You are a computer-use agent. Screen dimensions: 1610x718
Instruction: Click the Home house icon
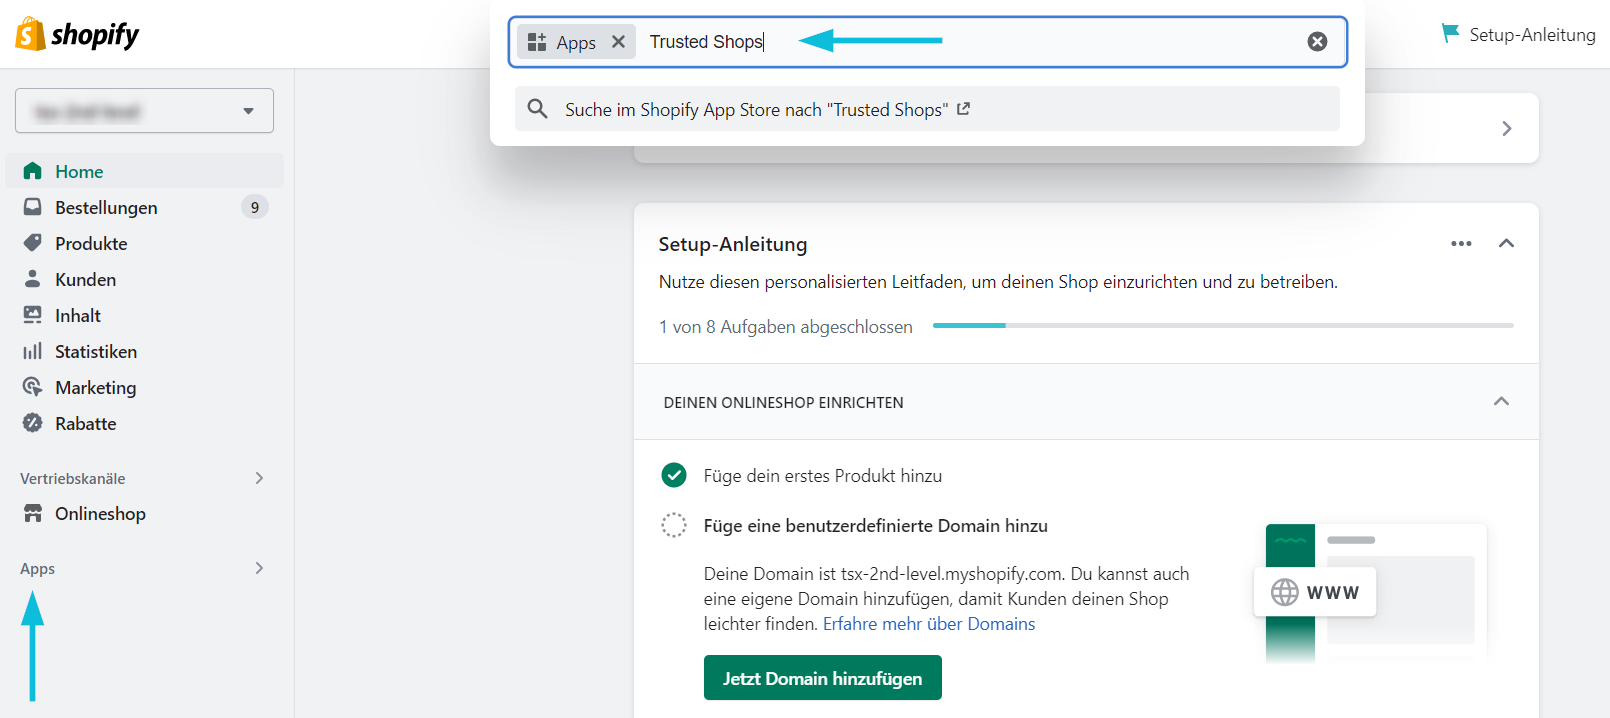pos(33,171)
